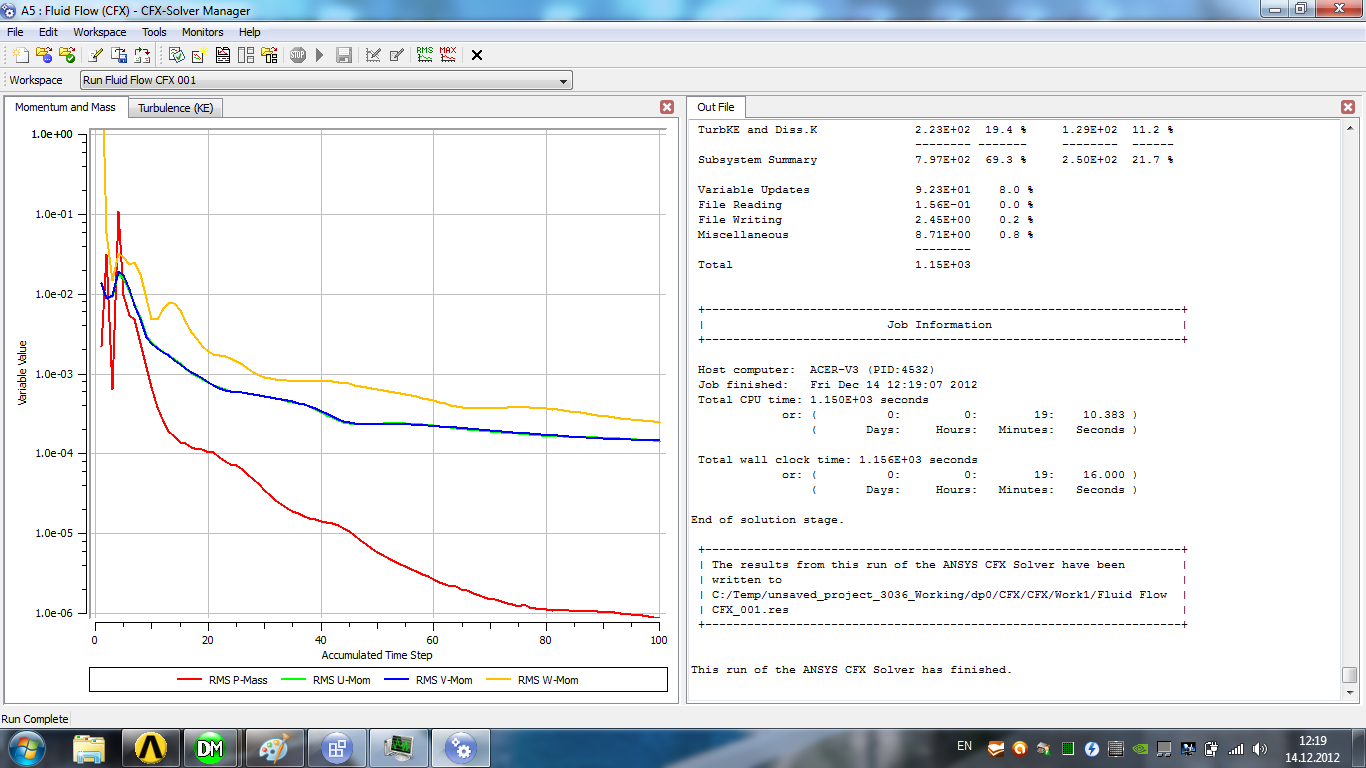Open ANSYS Workbench taskbar icon

pyautogui.click(x=150, y=748)
